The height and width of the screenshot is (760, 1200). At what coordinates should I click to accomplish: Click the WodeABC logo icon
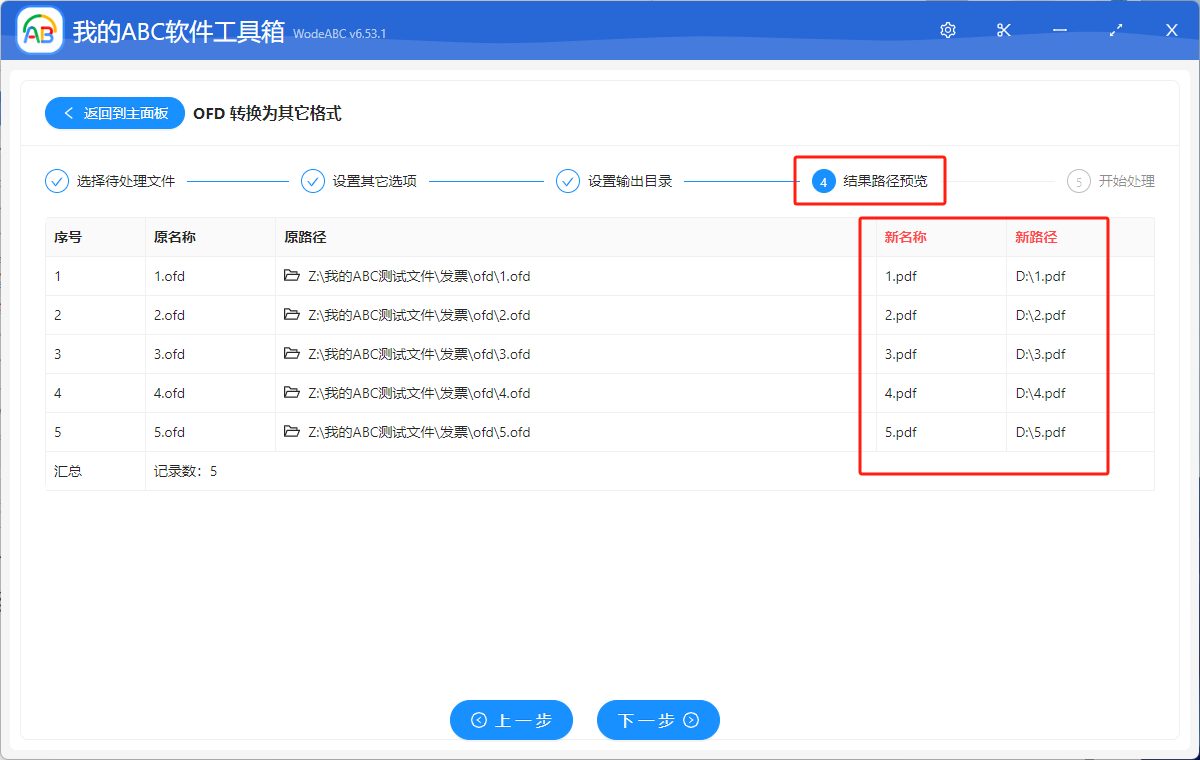(39, 29)
